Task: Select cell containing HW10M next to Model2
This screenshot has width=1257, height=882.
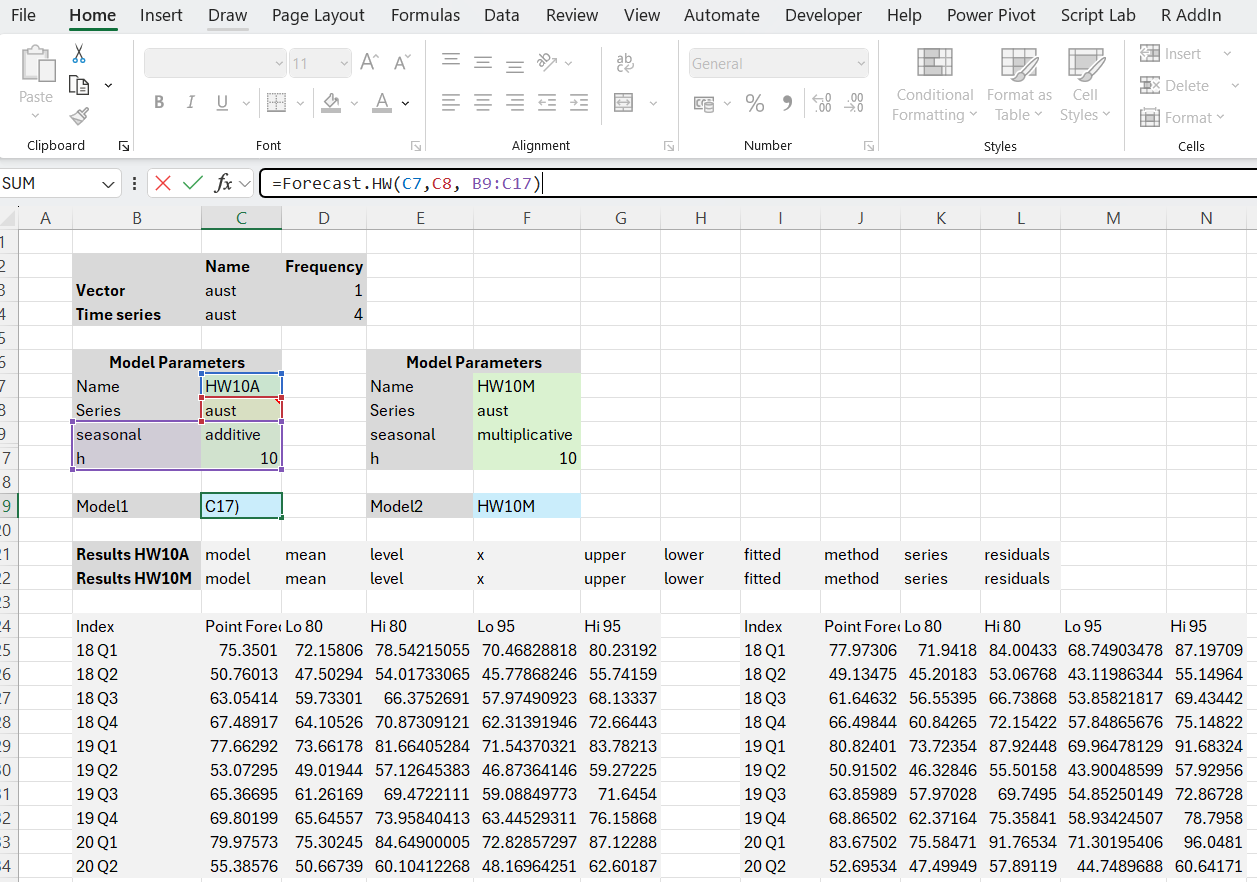Action: [x=527, y=506]
